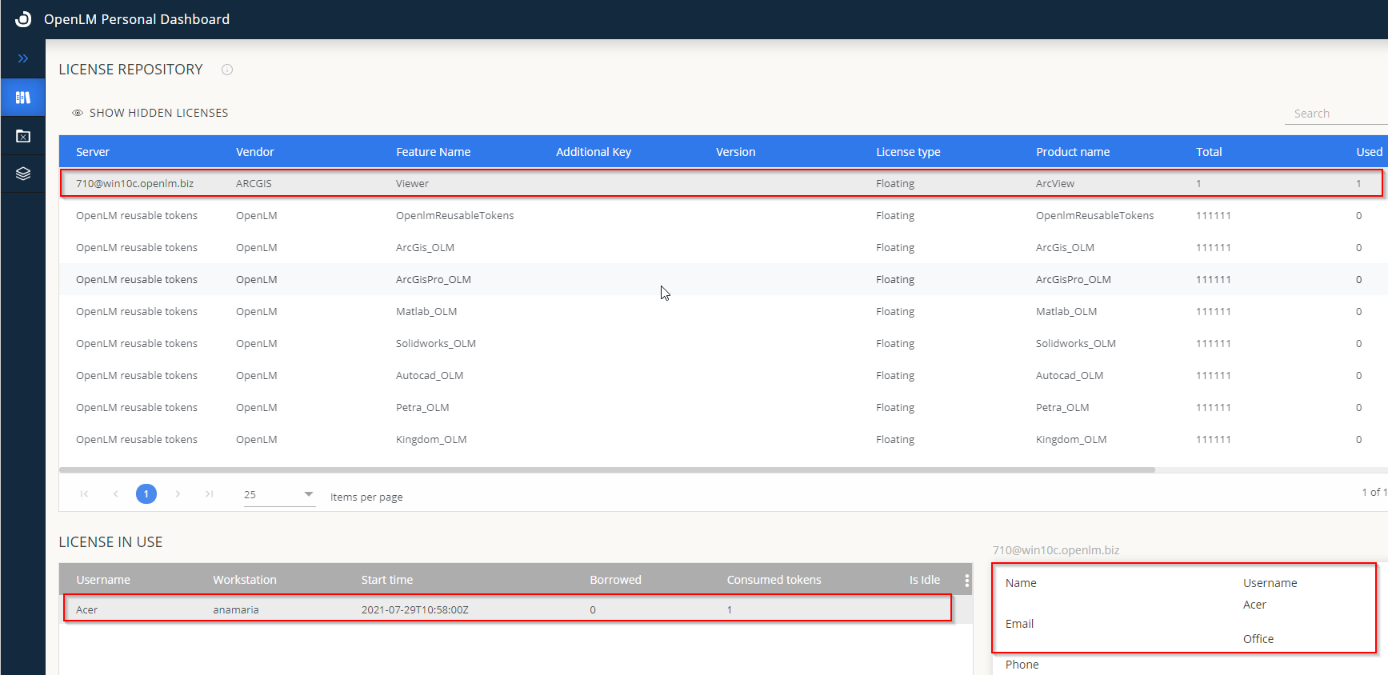Select the layers icon in the left sidebar
This screenshot has height=675, width=1388.
[22, 172]
